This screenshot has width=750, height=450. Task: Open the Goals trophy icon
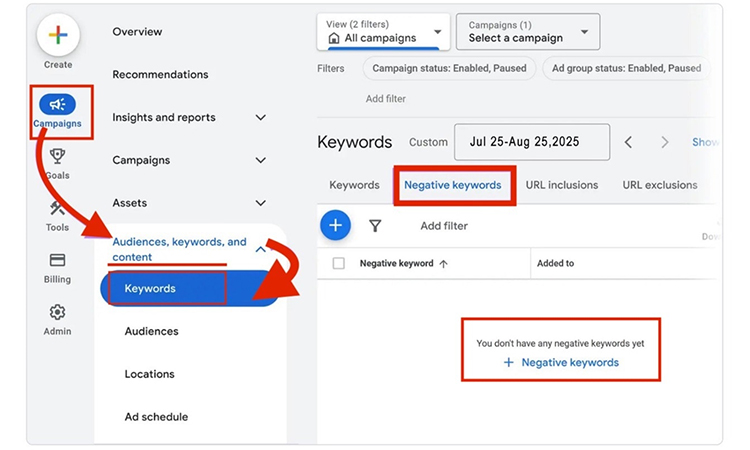57,156
